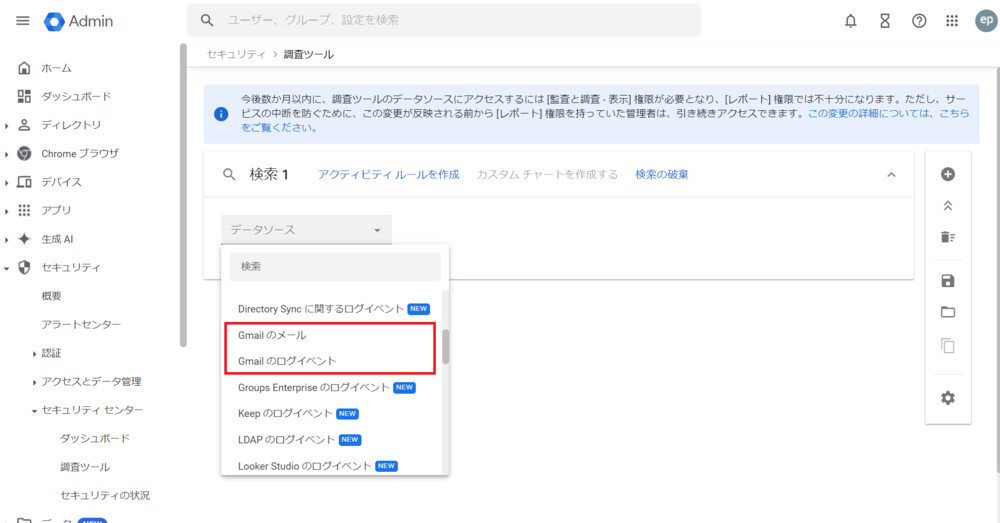Select LDAP のログイベント
The height and width of the screenshot is (523, 1000).
pos(333,439)
